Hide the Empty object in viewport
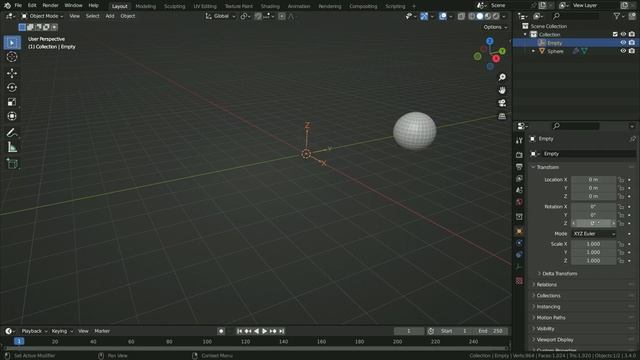This screenshot has width=640, height=360. [x=623, y=43]
